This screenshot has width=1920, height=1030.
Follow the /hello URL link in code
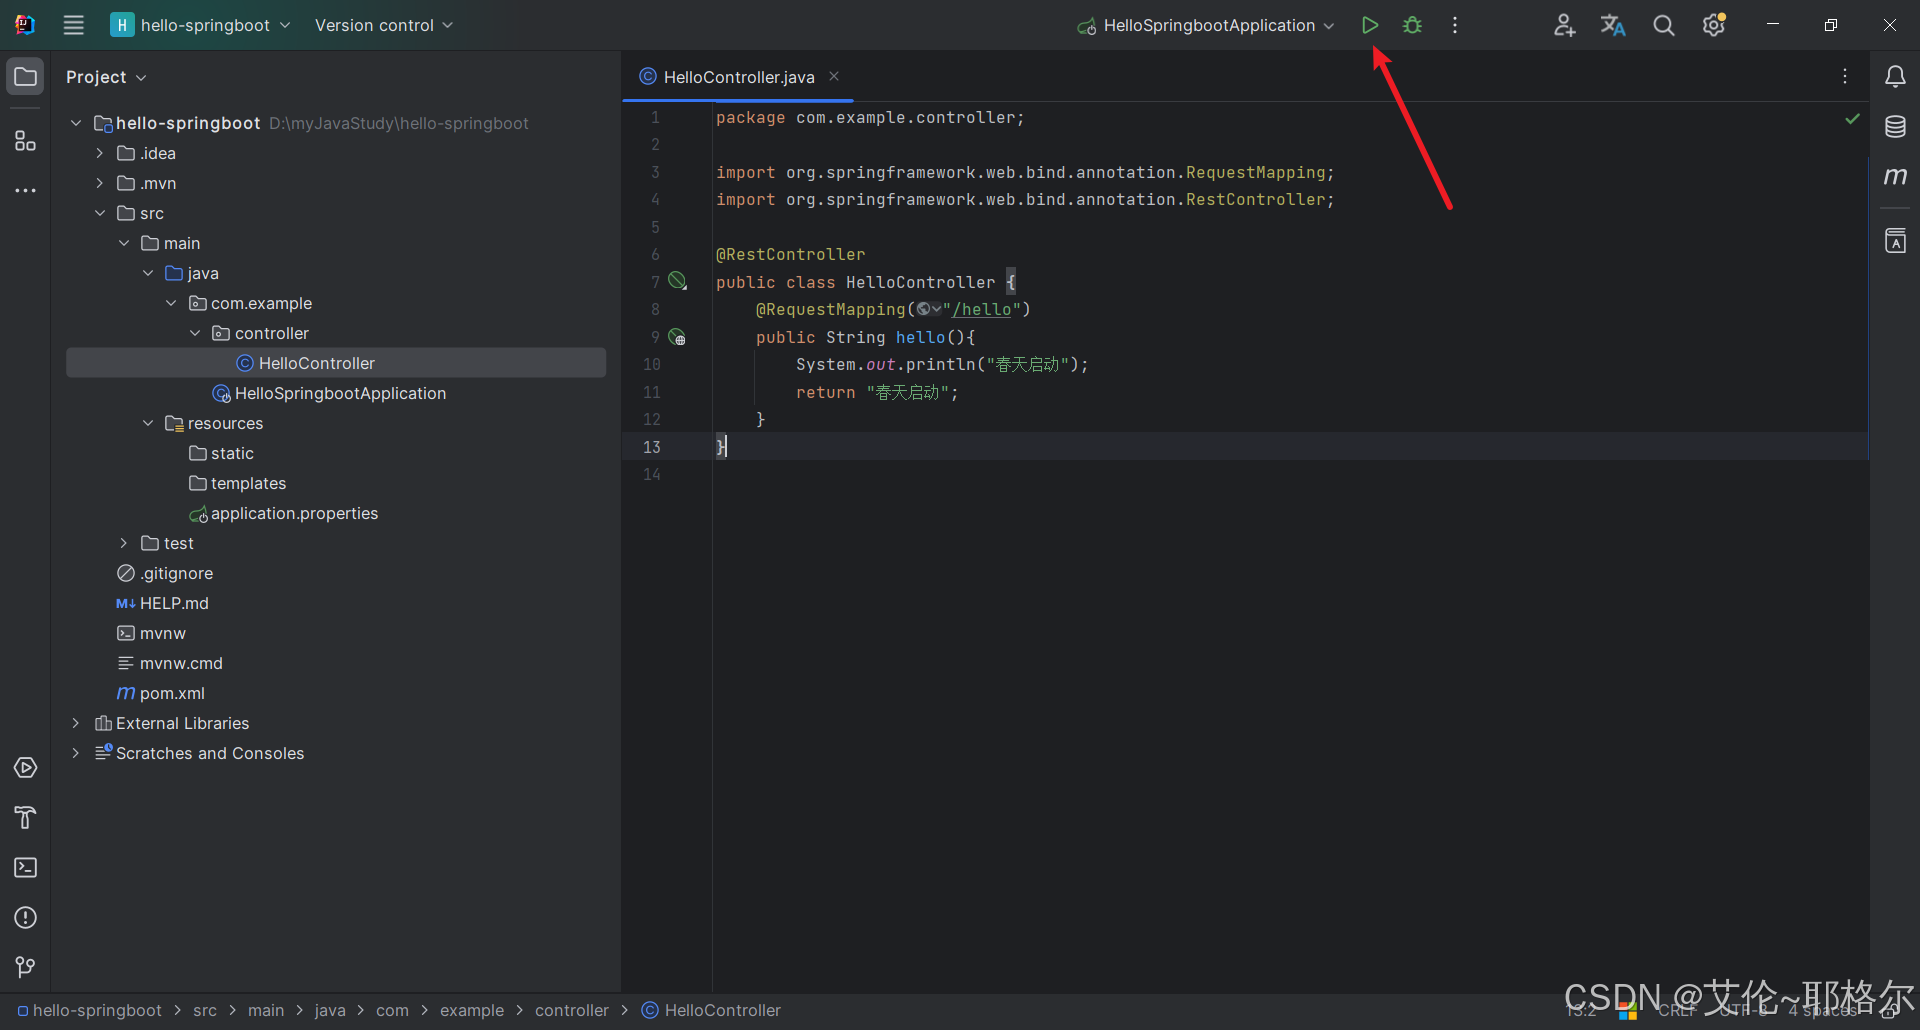click(982, 310)
